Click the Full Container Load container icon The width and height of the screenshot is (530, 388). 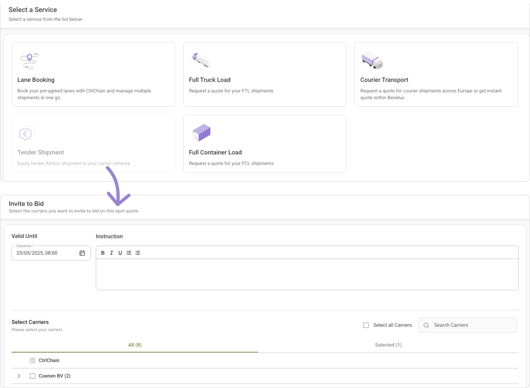click(x=201, y=132)
